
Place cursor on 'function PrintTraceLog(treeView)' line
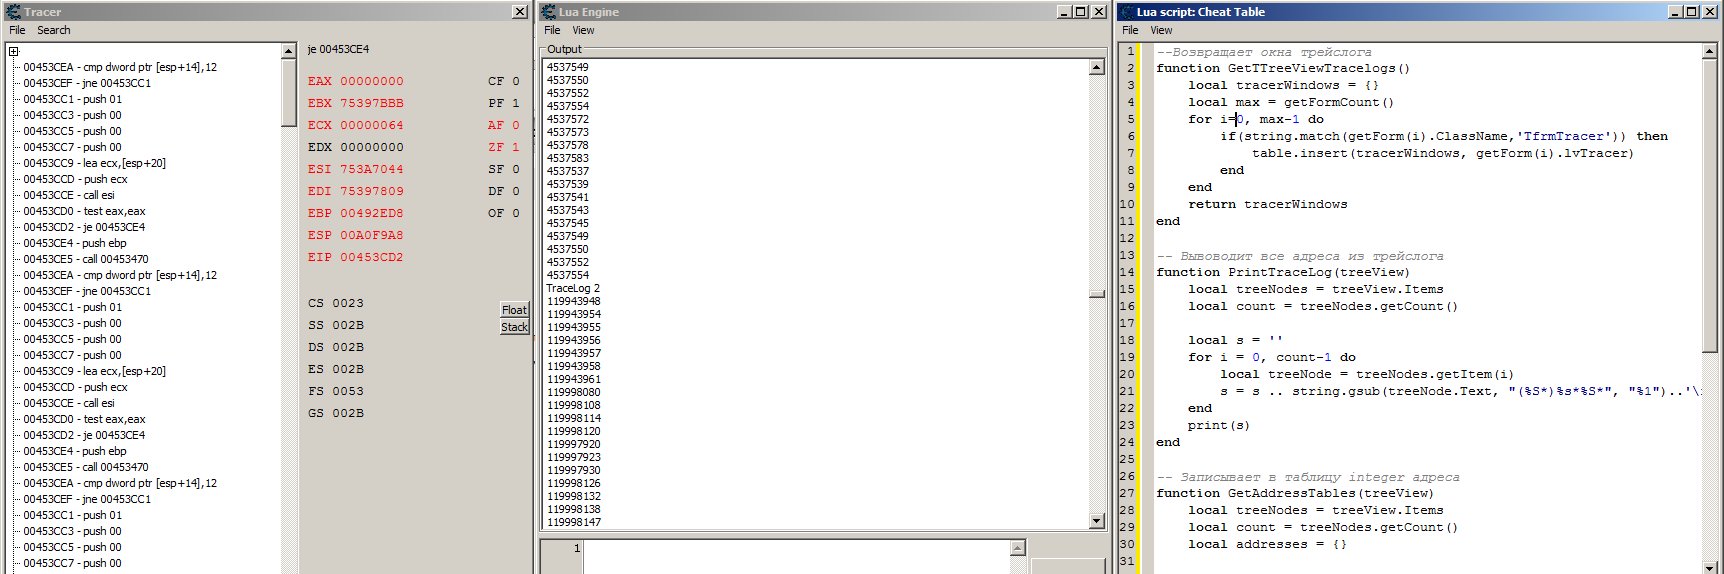click(x=1283, y=272)
